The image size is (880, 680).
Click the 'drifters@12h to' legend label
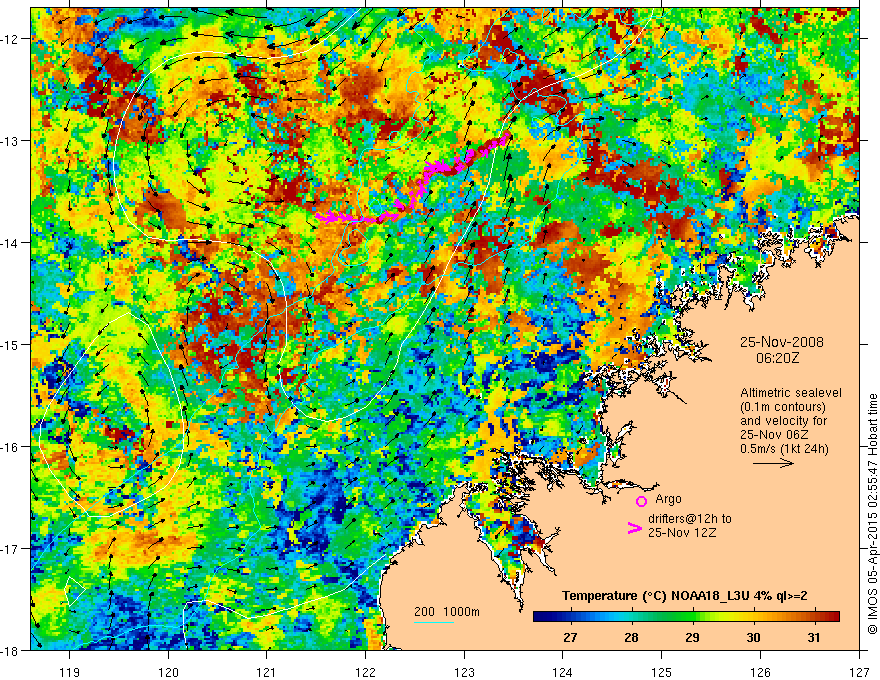click(x=690, y=519)
